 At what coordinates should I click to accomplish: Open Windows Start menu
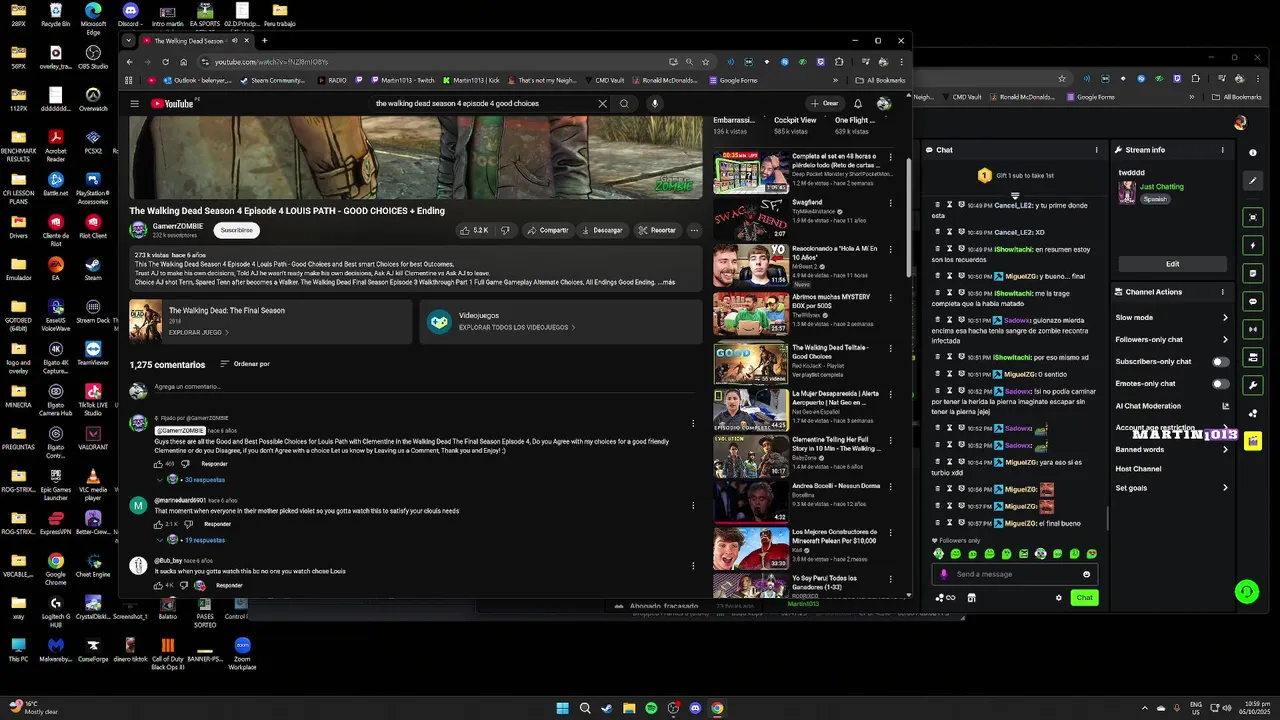tap(563, 708)
